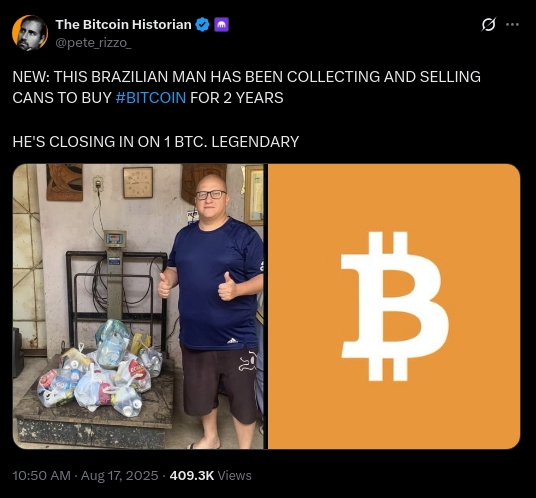Follow the #BITCOIN hashtag link
The image size is (536, 498).
click(x=151, y=98)
